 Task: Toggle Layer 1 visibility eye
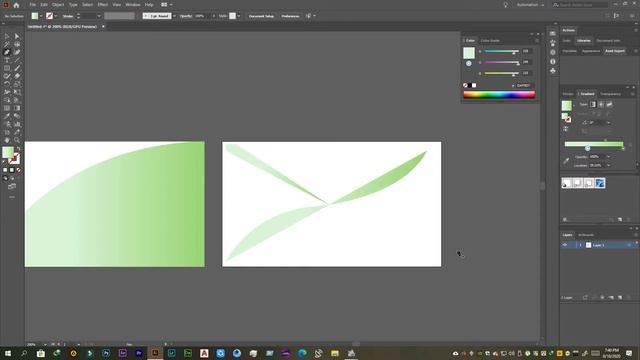pyautogui.click(x=565, y=245)
